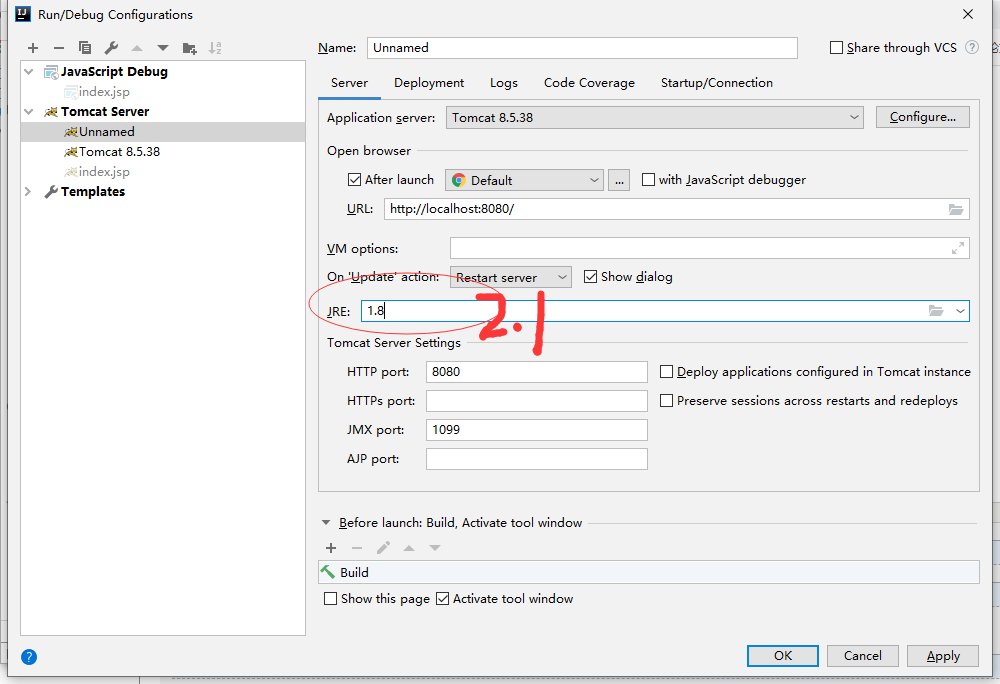Remove the selected configuration with minus icon
The width and height of the screenshot is (1000, 684).
(x=59, y=48)
